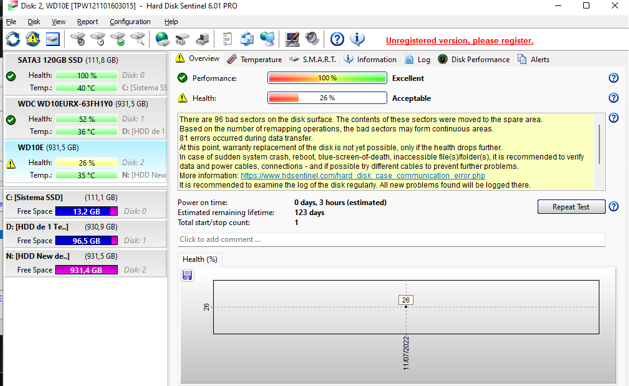This screenshot has height=386, width=629.
Task: Open help next to the bad sectors description
Action: (x=613, y=118)
